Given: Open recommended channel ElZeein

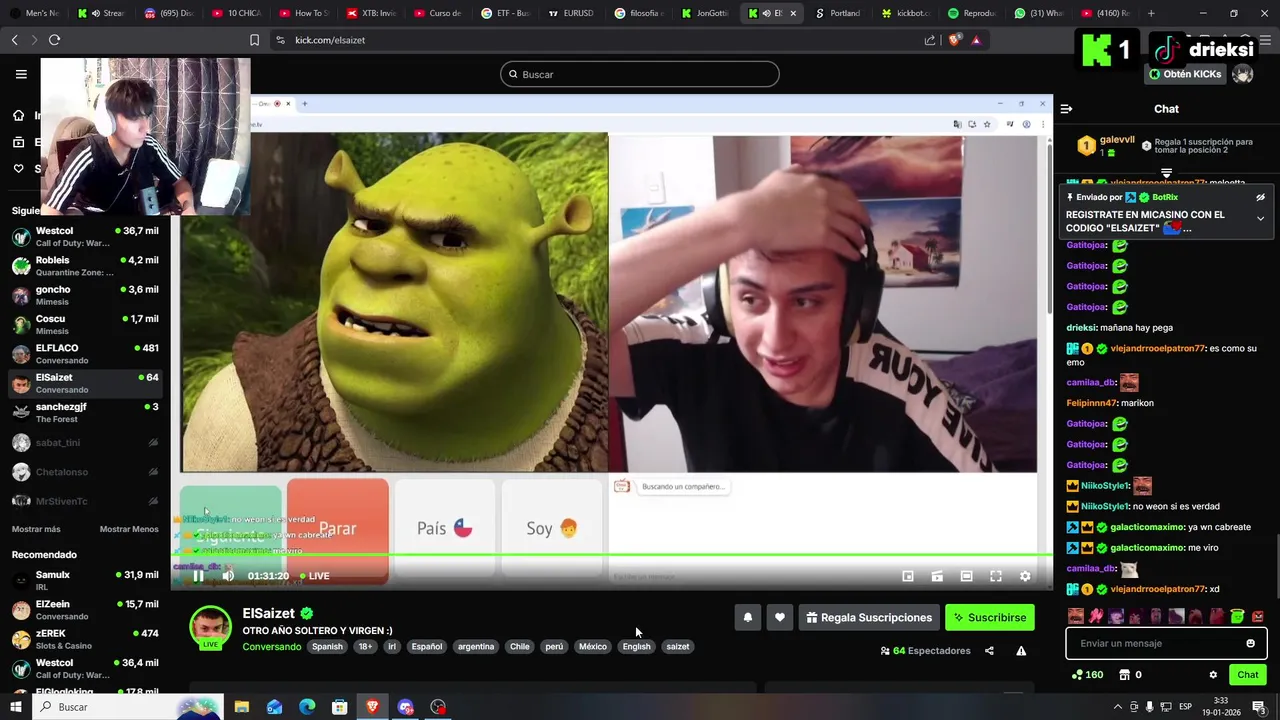Looking at the screenshot, I should (x=85, y=610).
